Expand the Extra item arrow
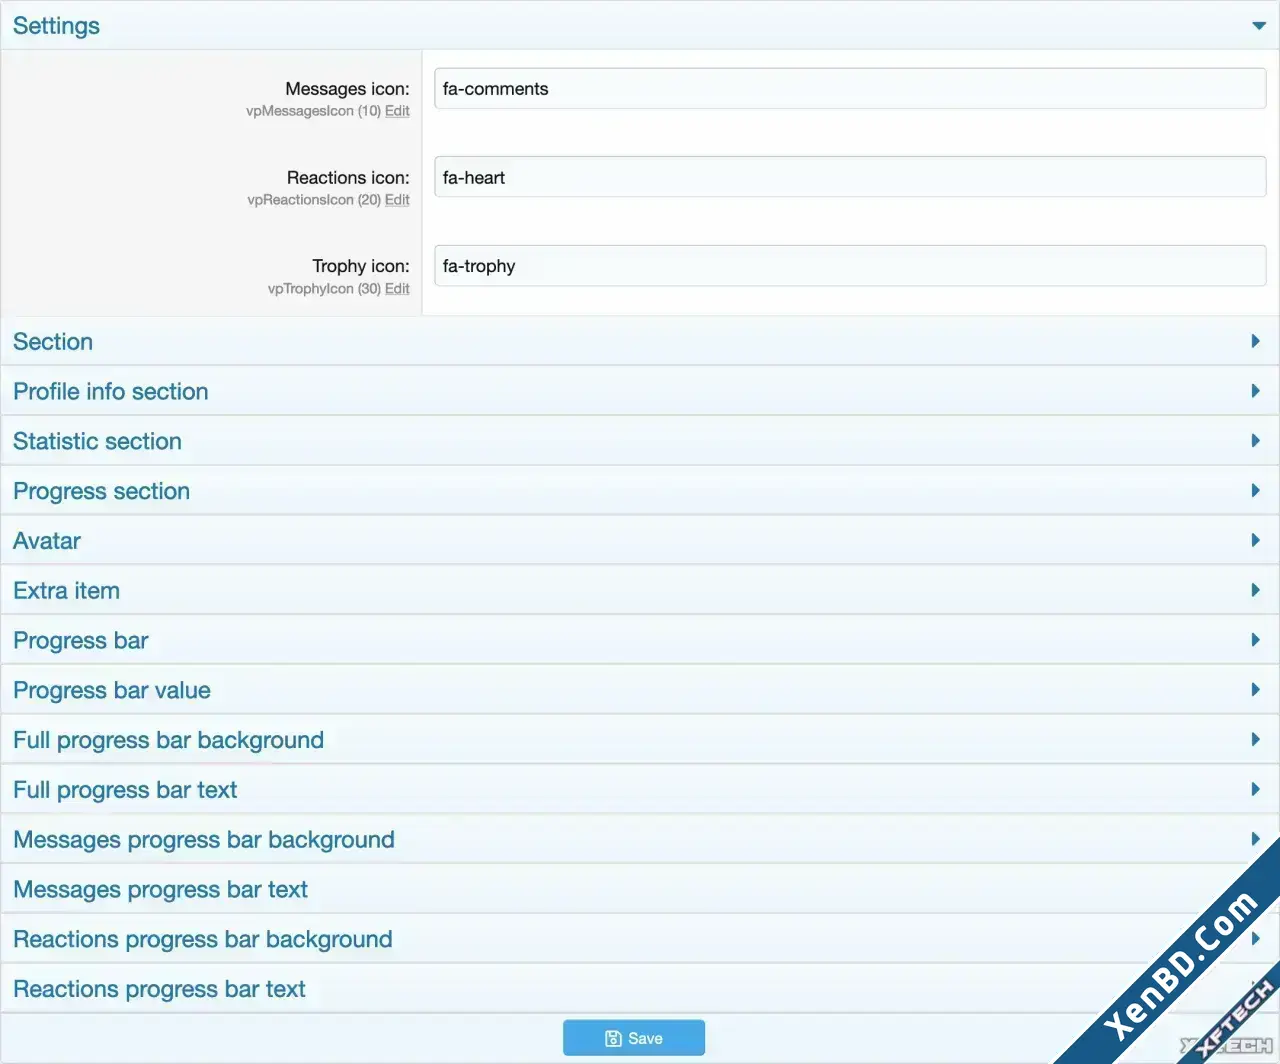This screenshot has height=1064, width=1280. (x=1256, y=590)
